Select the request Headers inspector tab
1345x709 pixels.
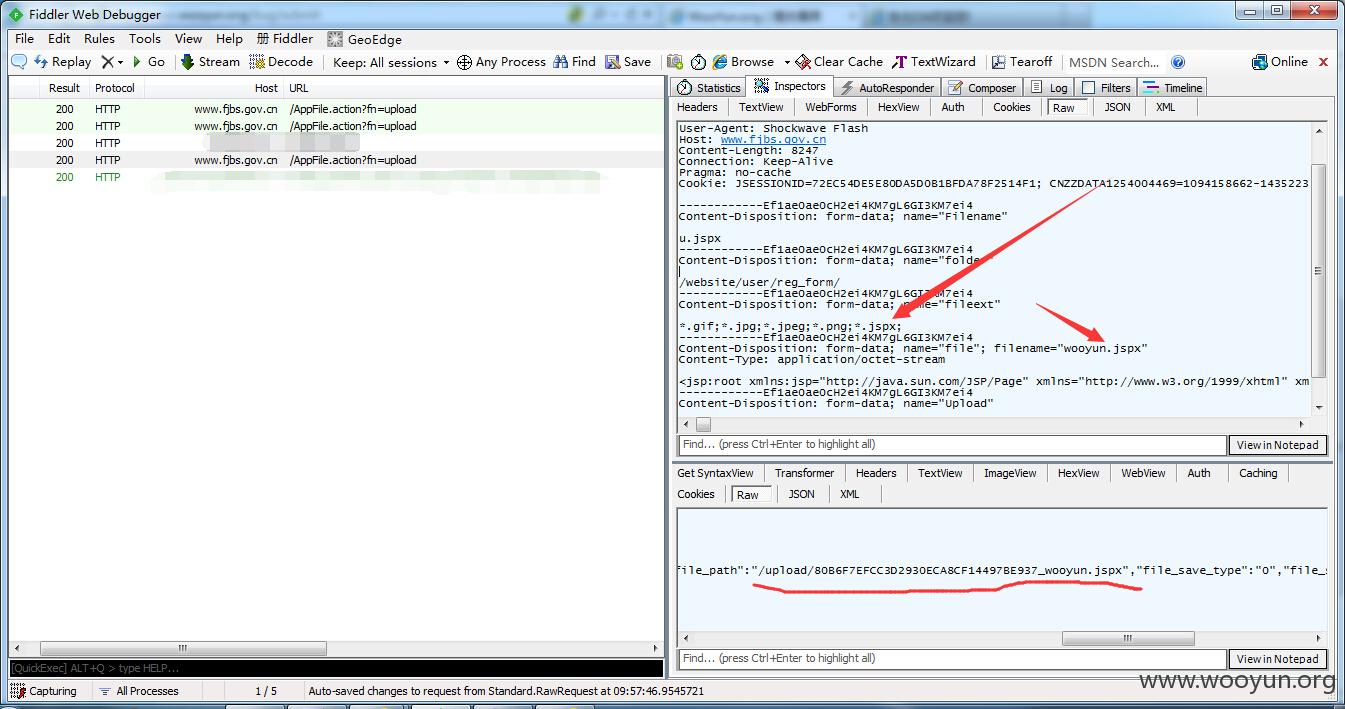click(697, 107)
